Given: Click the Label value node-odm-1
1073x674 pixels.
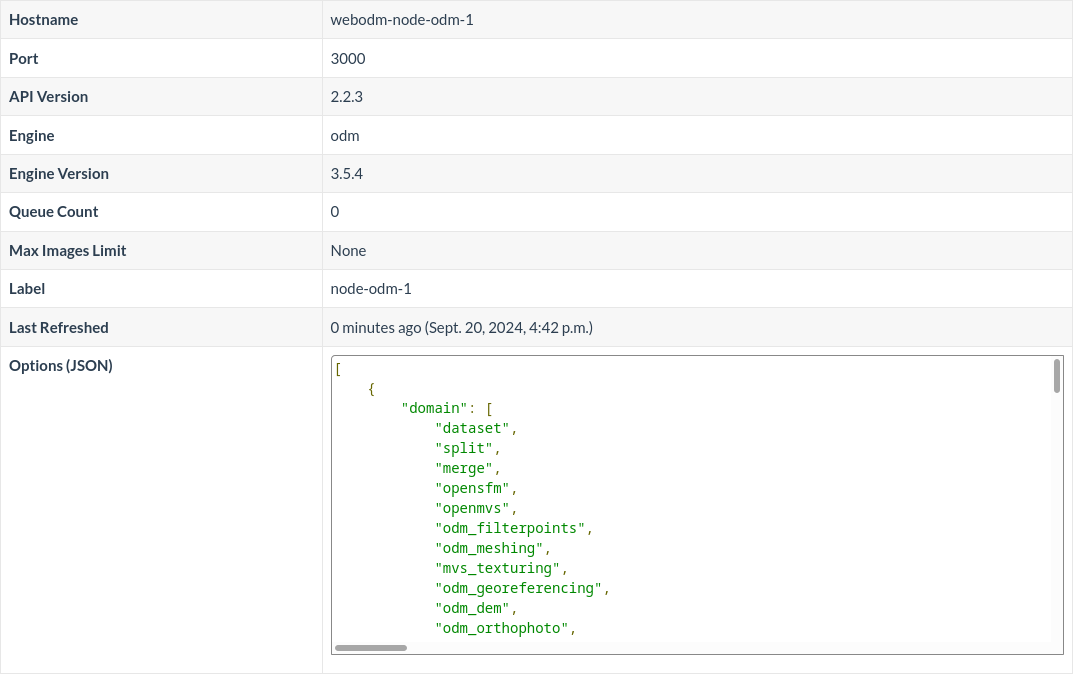Looking at the screenshot, I should coord(371,288).
